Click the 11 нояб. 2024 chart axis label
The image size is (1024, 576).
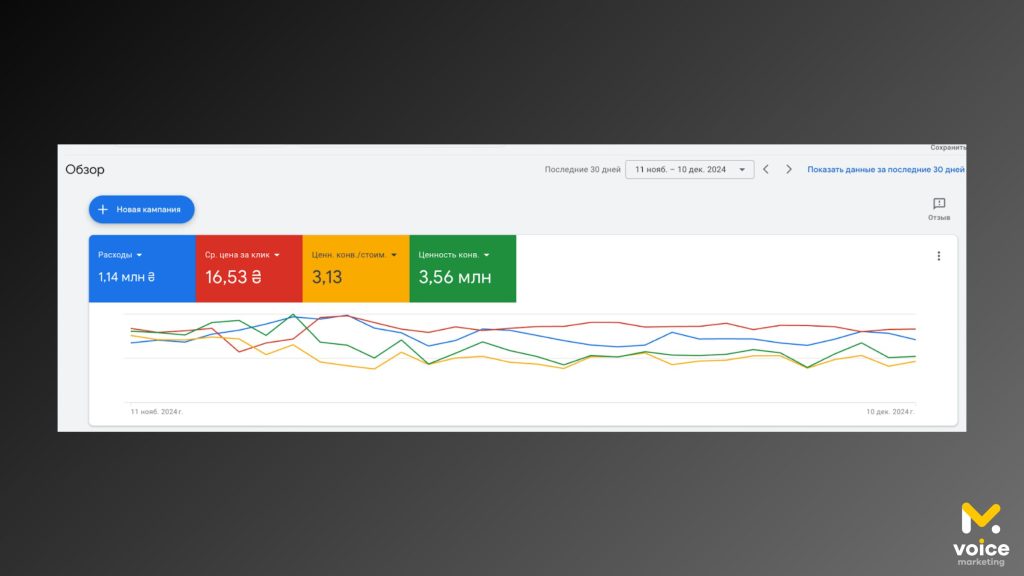pyautogui.click(x=157, y=411)
